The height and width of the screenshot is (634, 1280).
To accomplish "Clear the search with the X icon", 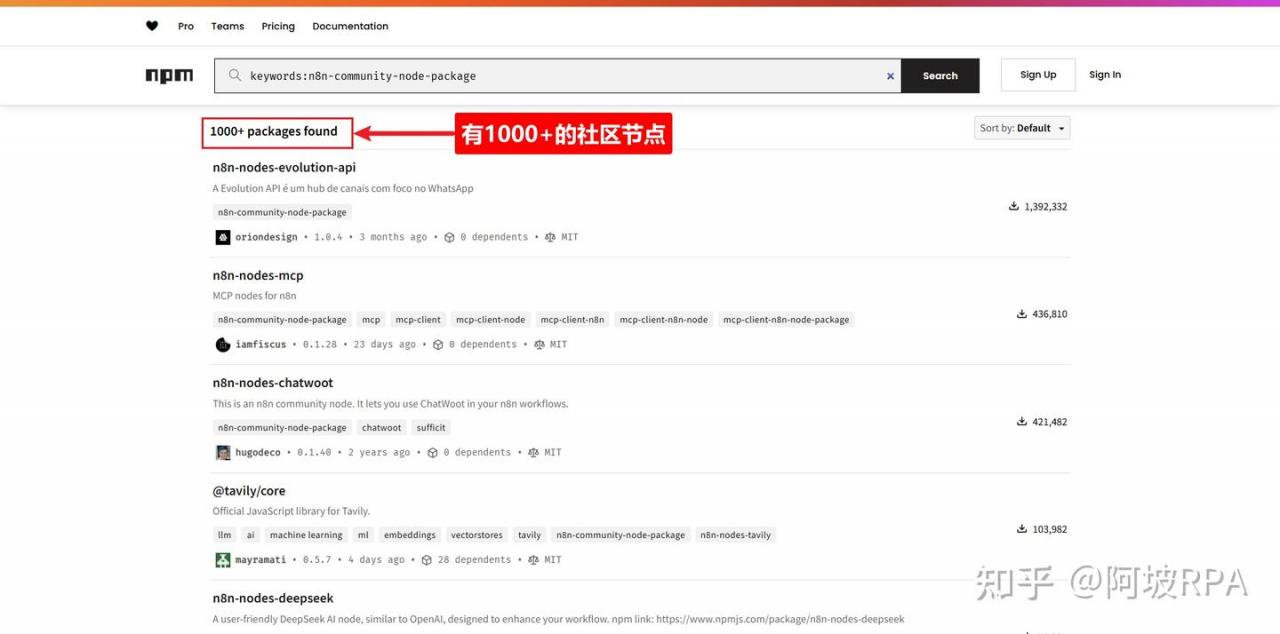I will coord(890,76).
